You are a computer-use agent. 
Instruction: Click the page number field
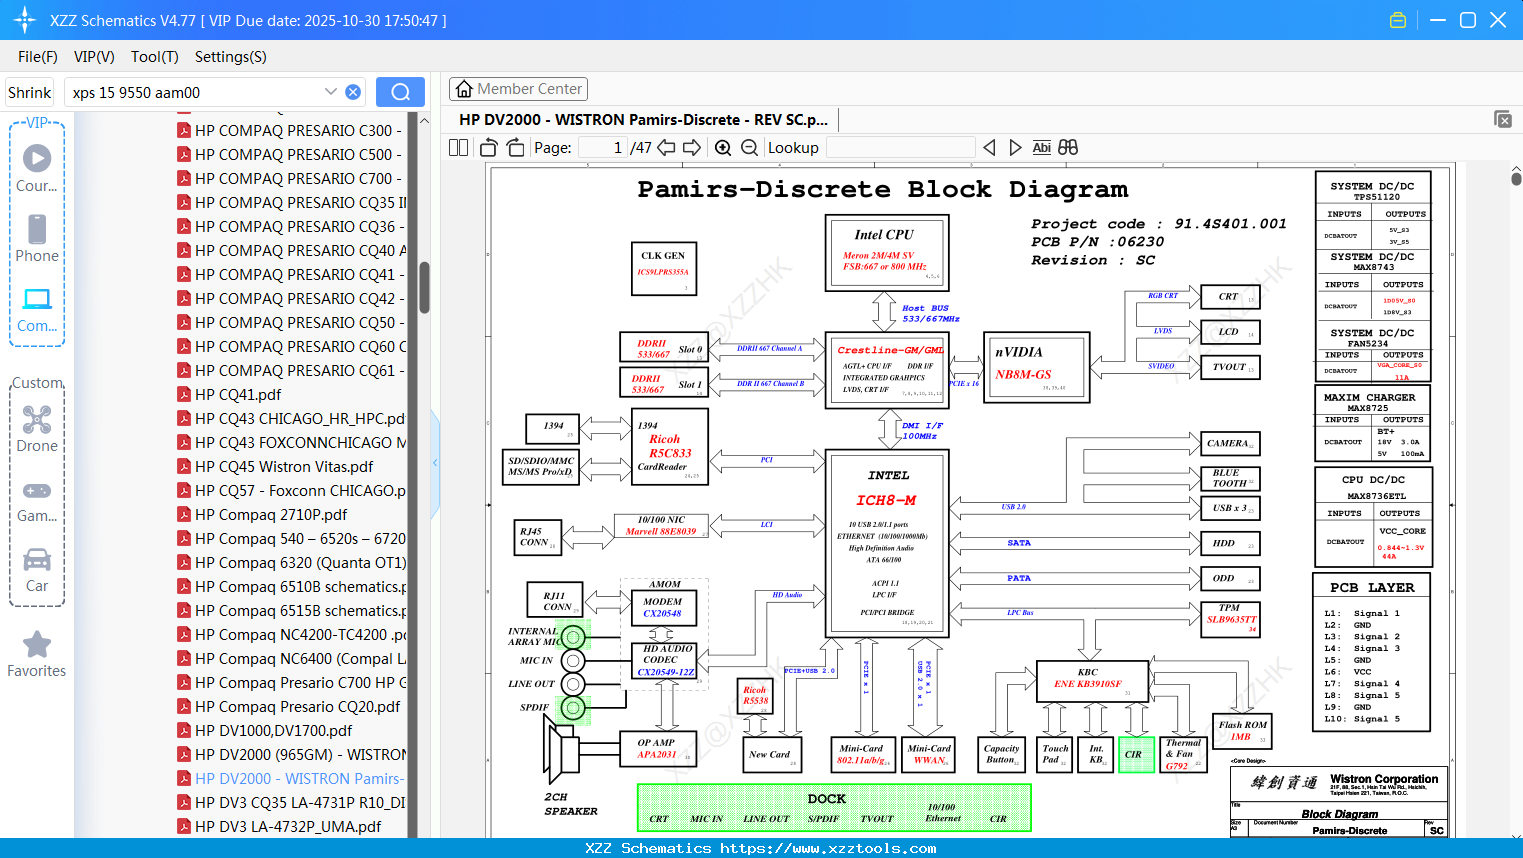click(x=602, y=147)
